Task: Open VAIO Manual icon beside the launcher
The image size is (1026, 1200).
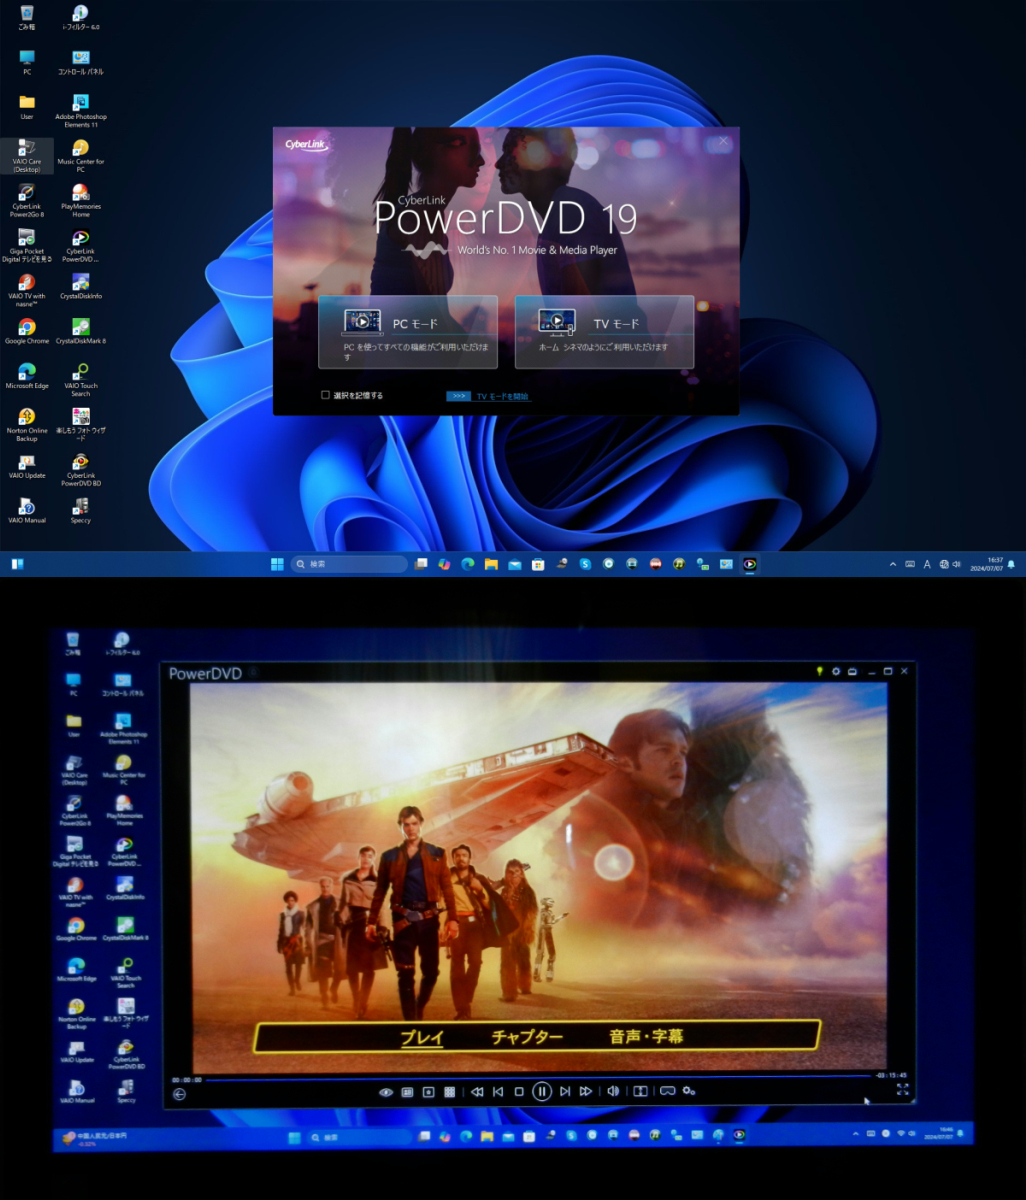Action: pos(27,511)
